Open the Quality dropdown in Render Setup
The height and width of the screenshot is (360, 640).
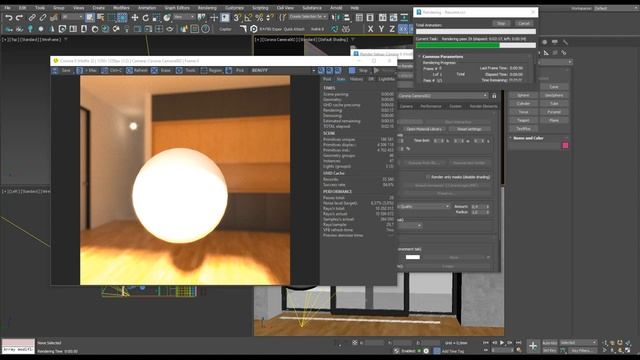pyautogui.click(x=424, y=207)
